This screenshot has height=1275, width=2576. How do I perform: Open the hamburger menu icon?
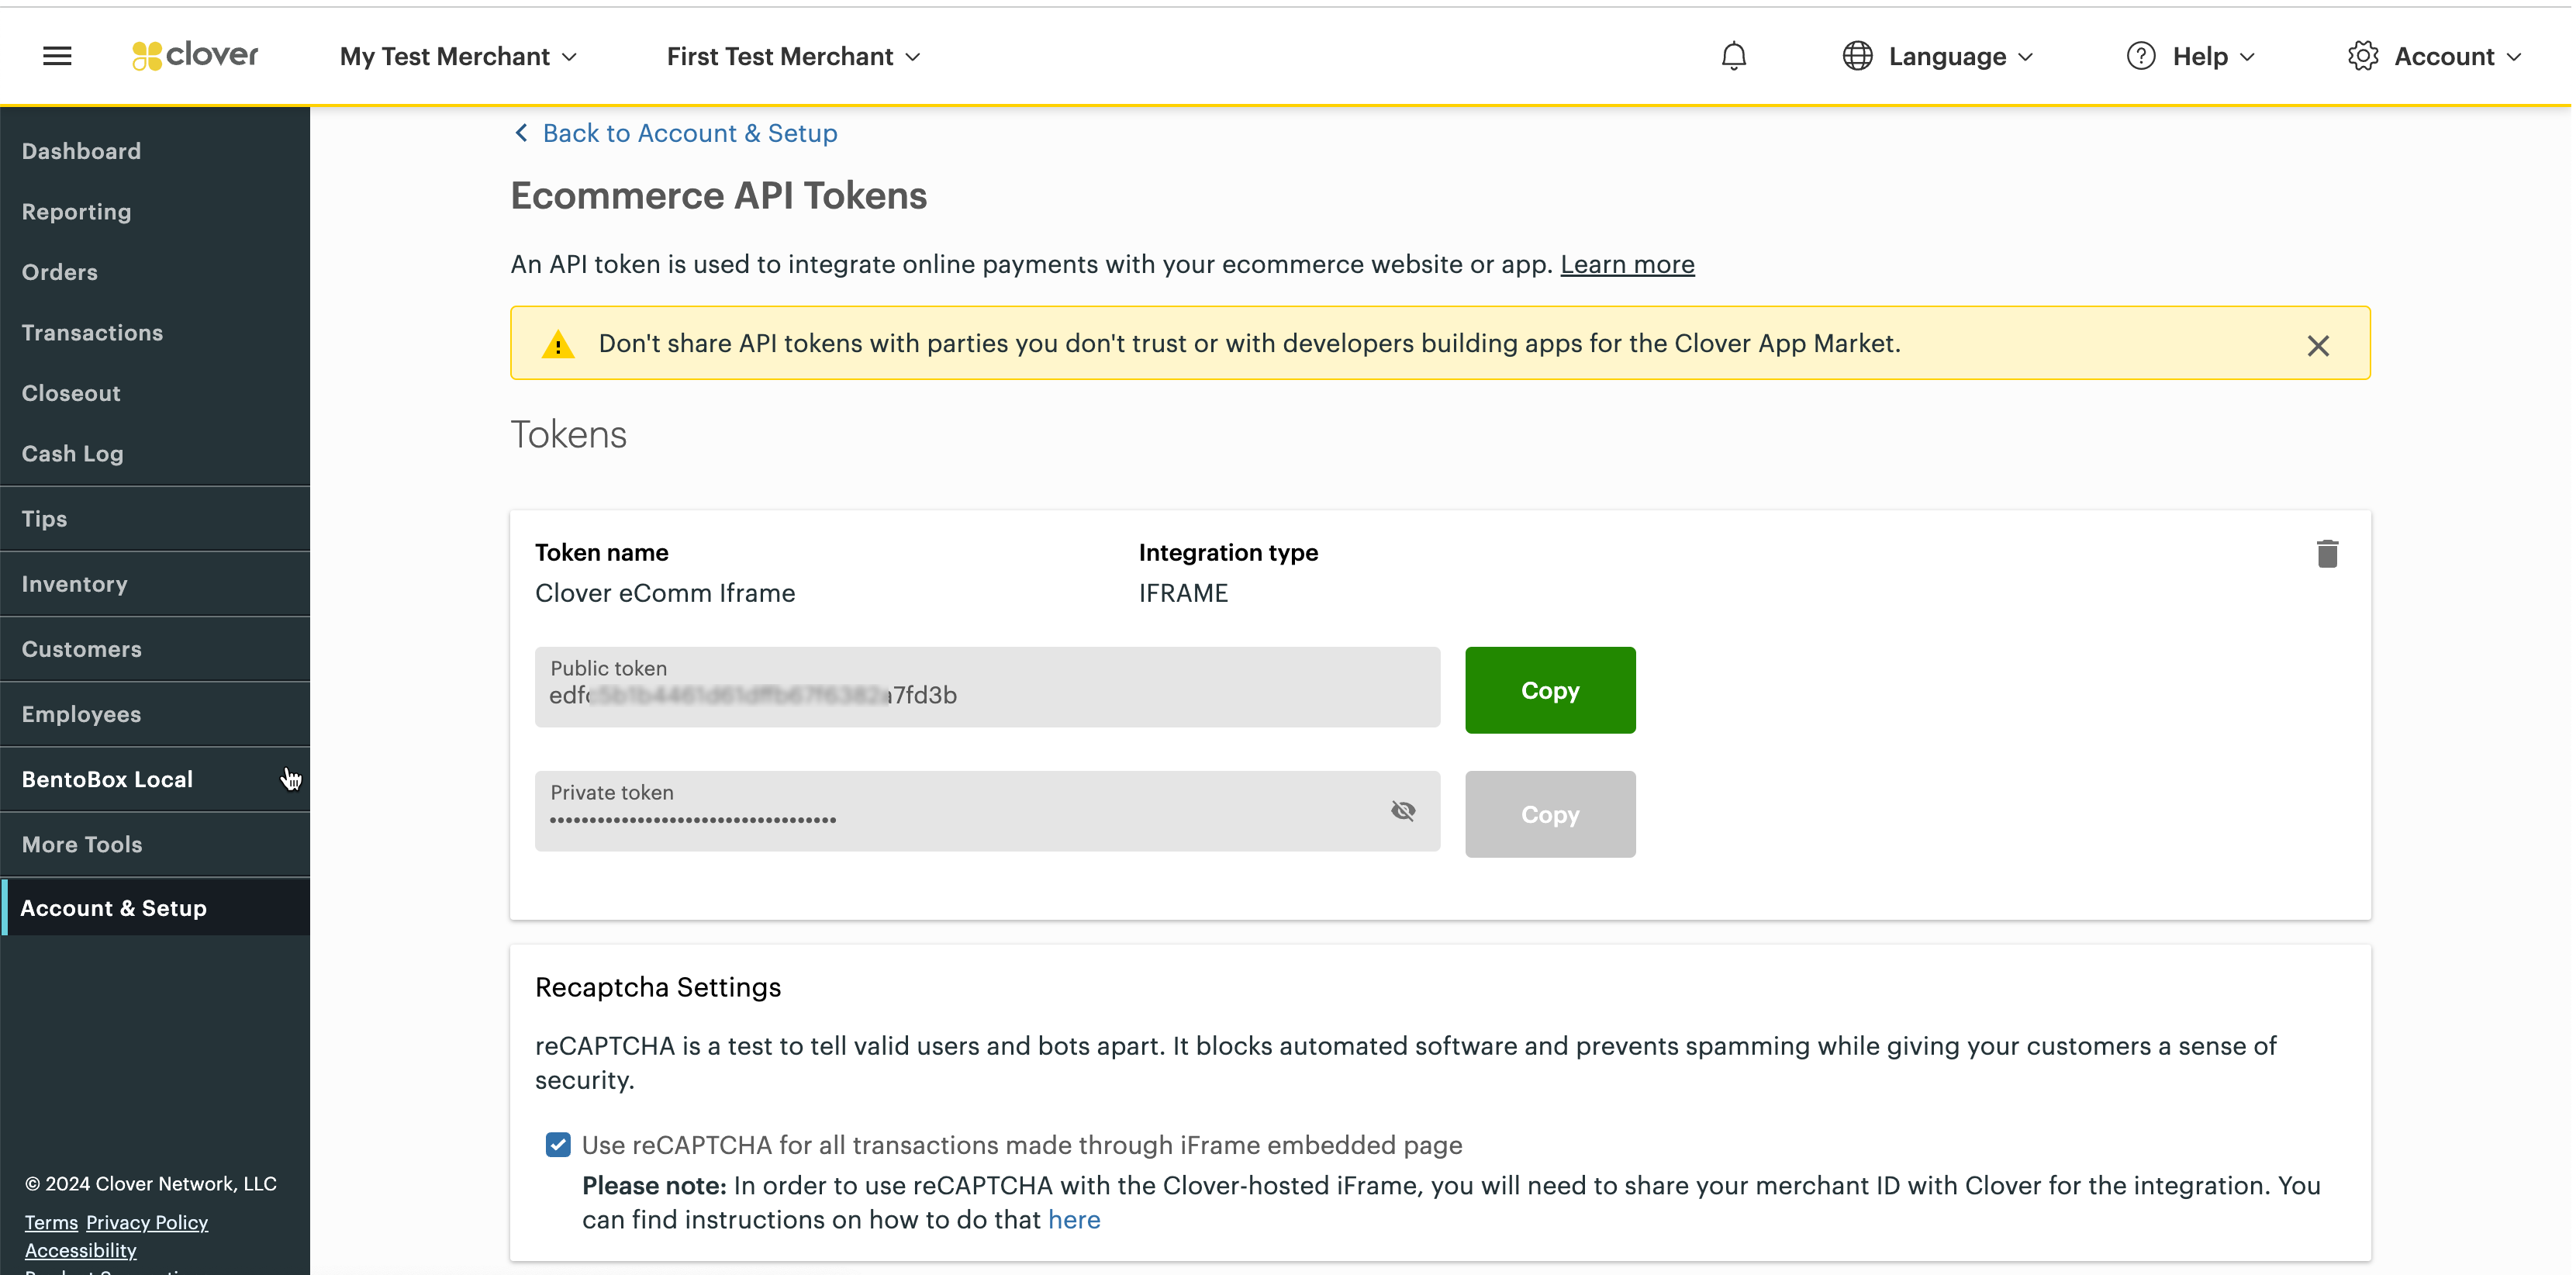pos(57,56)
